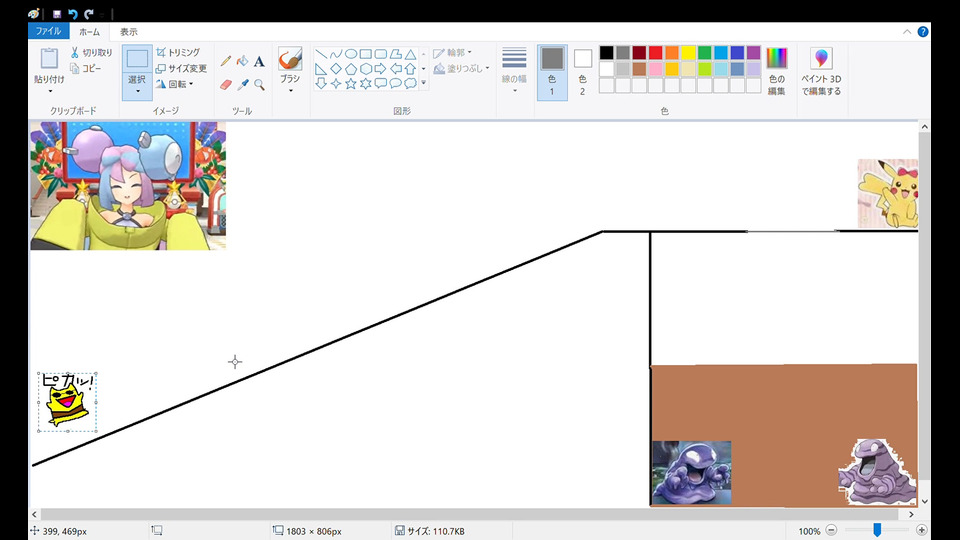Expand shapes gallery more arrow
This screenshot has width=960, height=540.
(424, 83)
